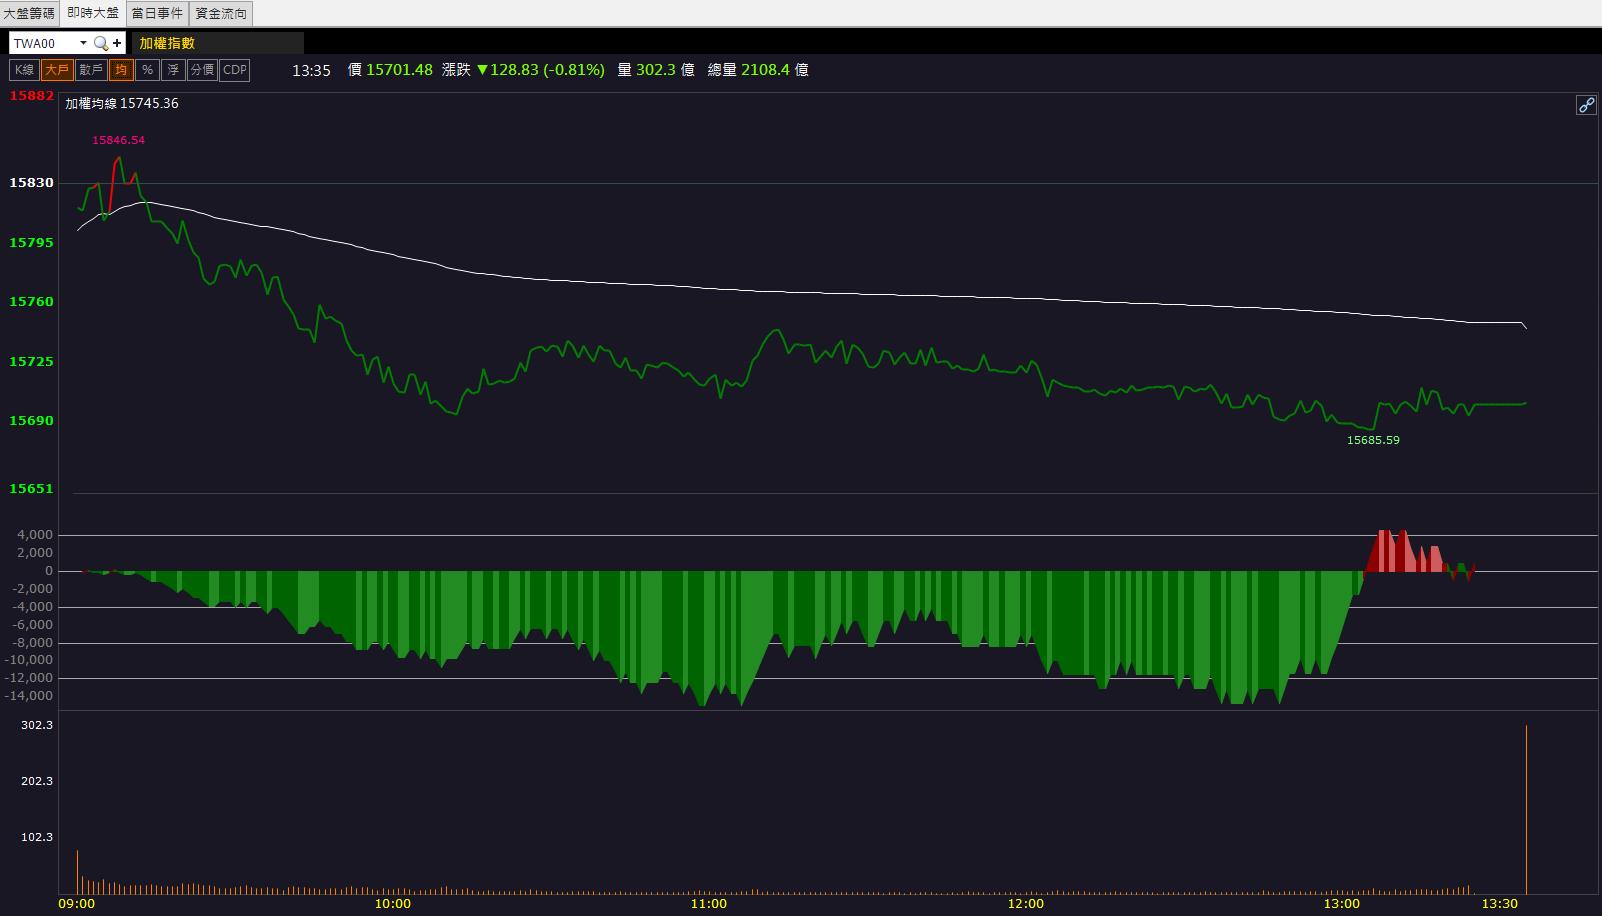Click the chain link icon in chart corner
Screen dimensions: 1602x916
pos(1586,105)
